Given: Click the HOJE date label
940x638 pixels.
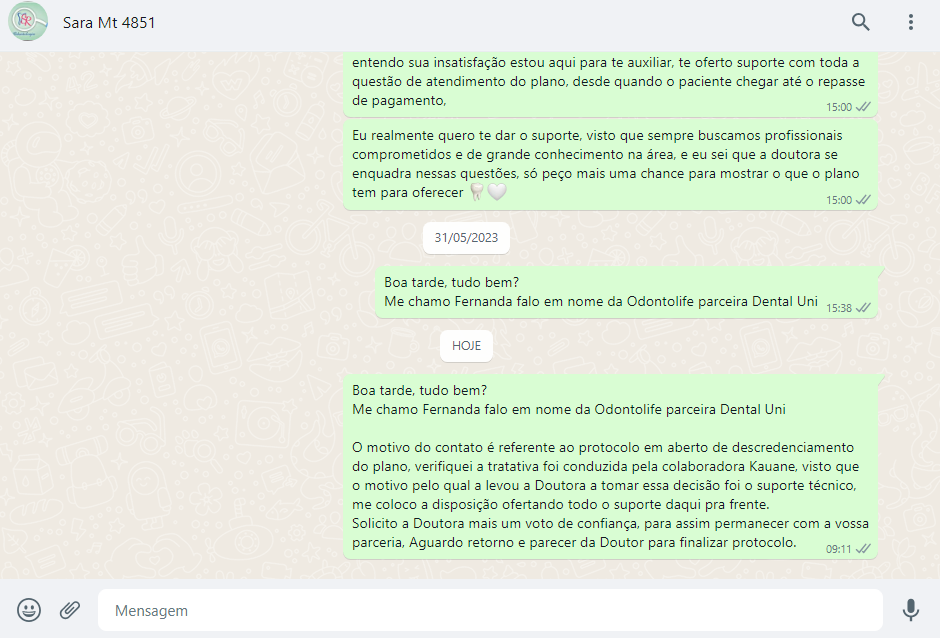Looking at the screenshot, I should click(x=466, y=346).
